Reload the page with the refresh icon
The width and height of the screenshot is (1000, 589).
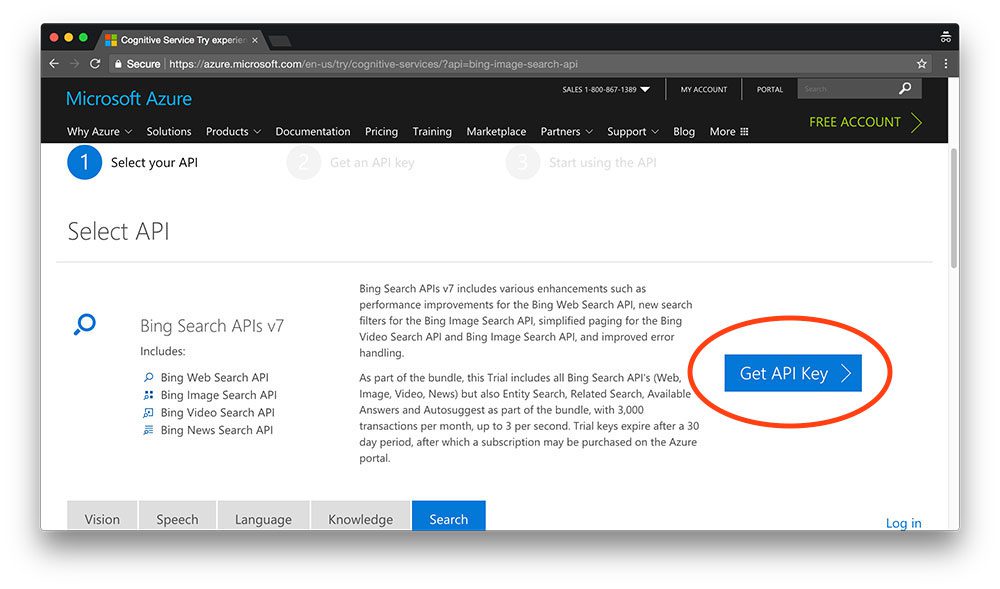[95, 64]
